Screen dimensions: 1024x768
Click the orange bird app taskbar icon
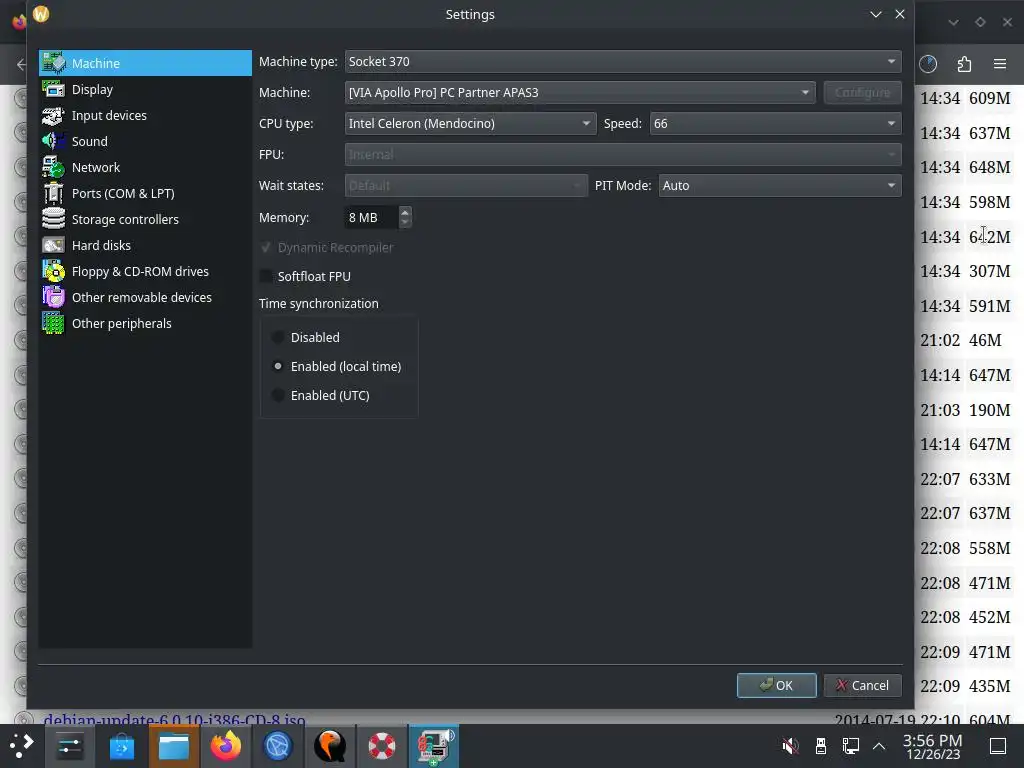tap(330, 746)
